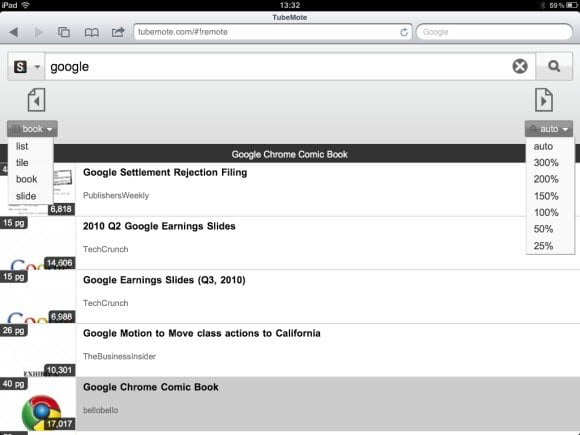Click the 17,017 view count
This screenshot has width=580, height=435.
(60, 424)
